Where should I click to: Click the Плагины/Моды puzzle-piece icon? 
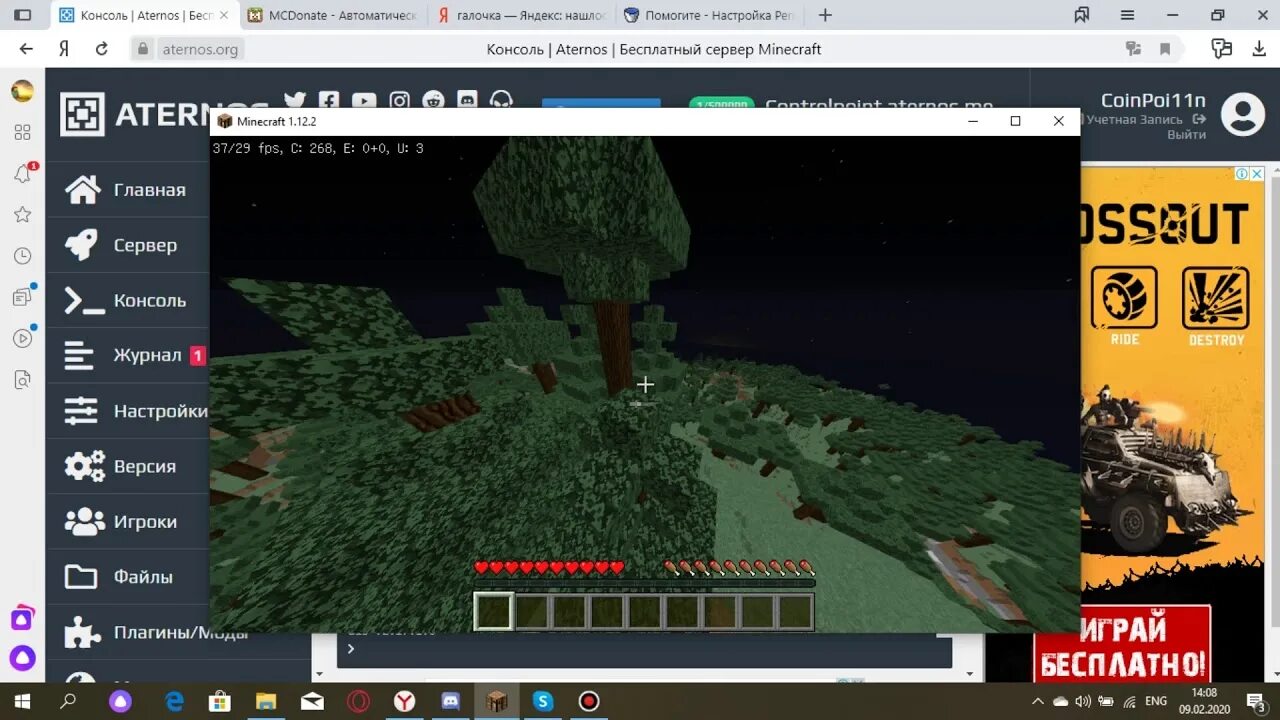click(83, 632)
